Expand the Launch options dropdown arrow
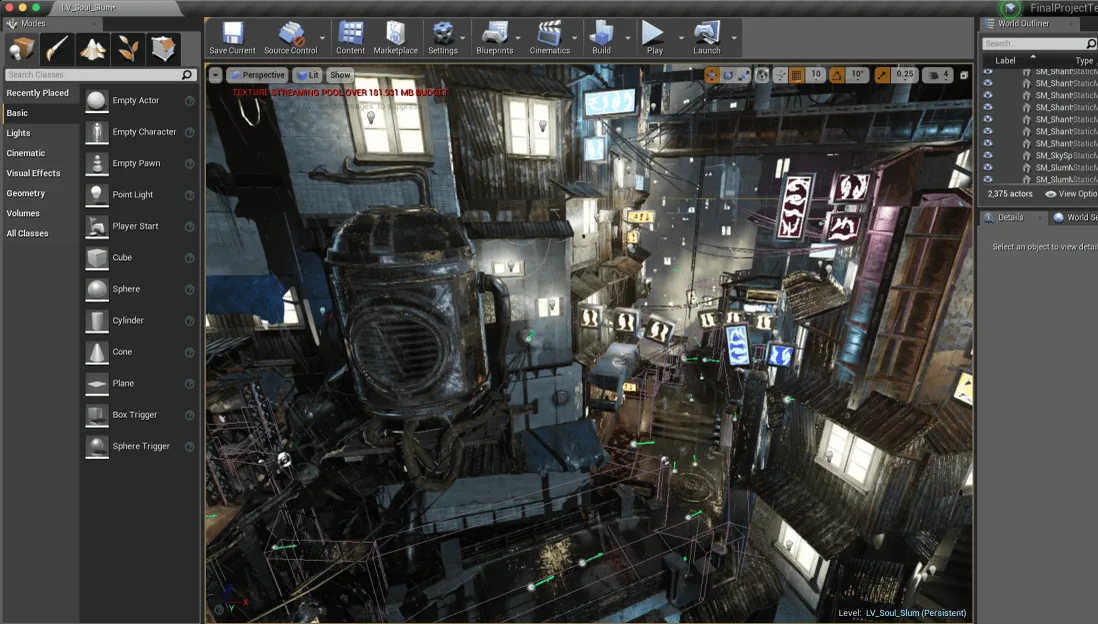The height and width of the screenshot is (624, 1098). [734, 38]
